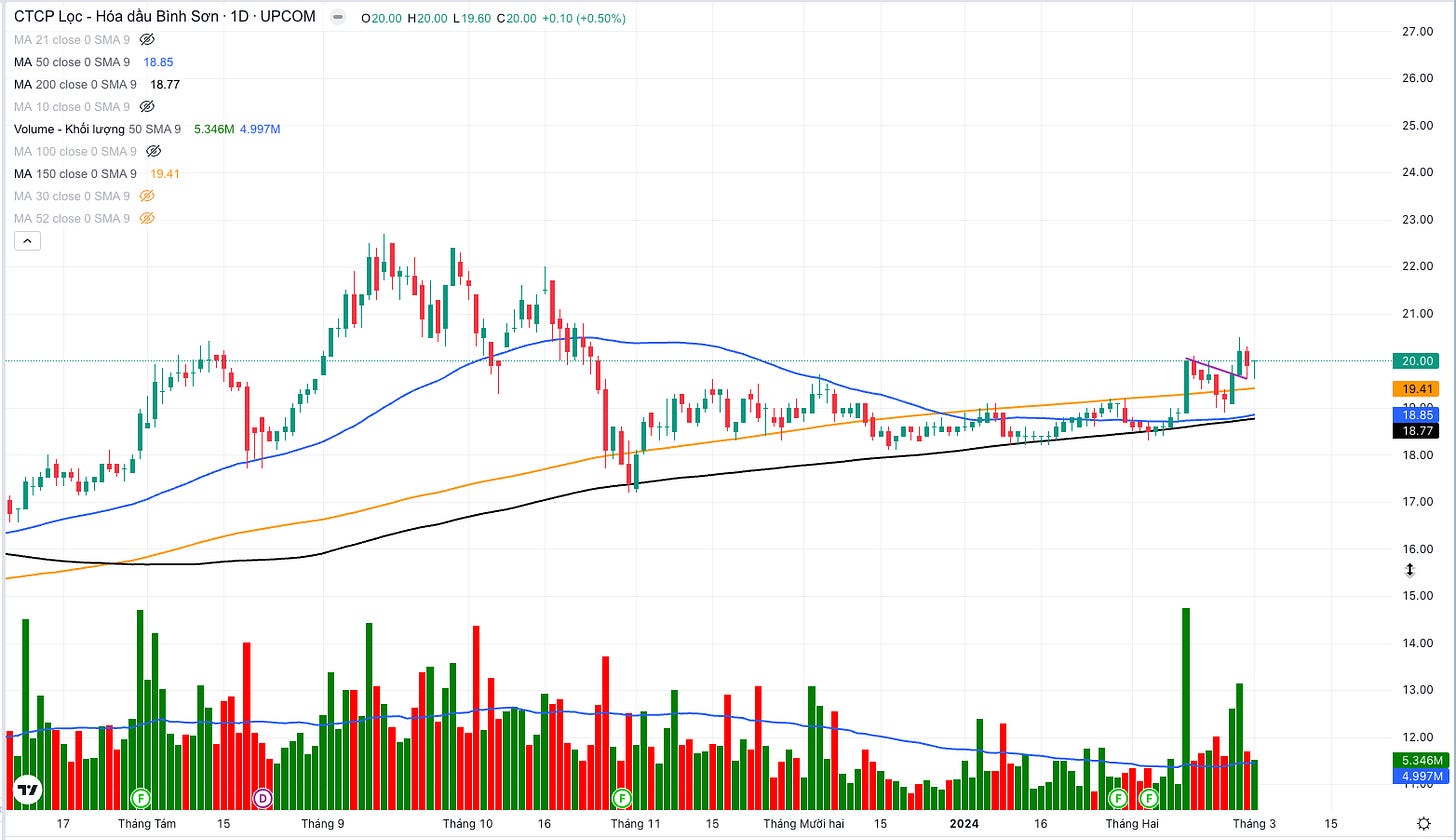Show the hidden MA 21 indicator via eye icon
The image size is (1456, 840).
147,40
